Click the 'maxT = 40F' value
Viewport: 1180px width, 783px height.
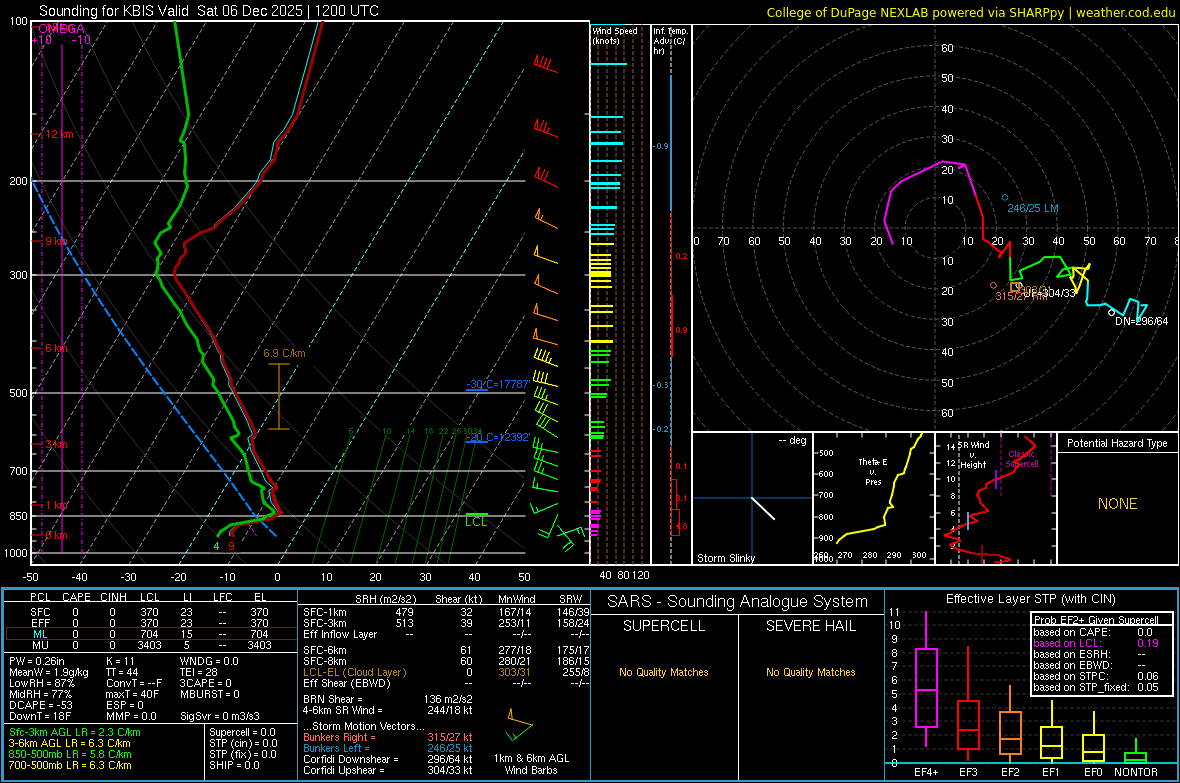[132, 694]
